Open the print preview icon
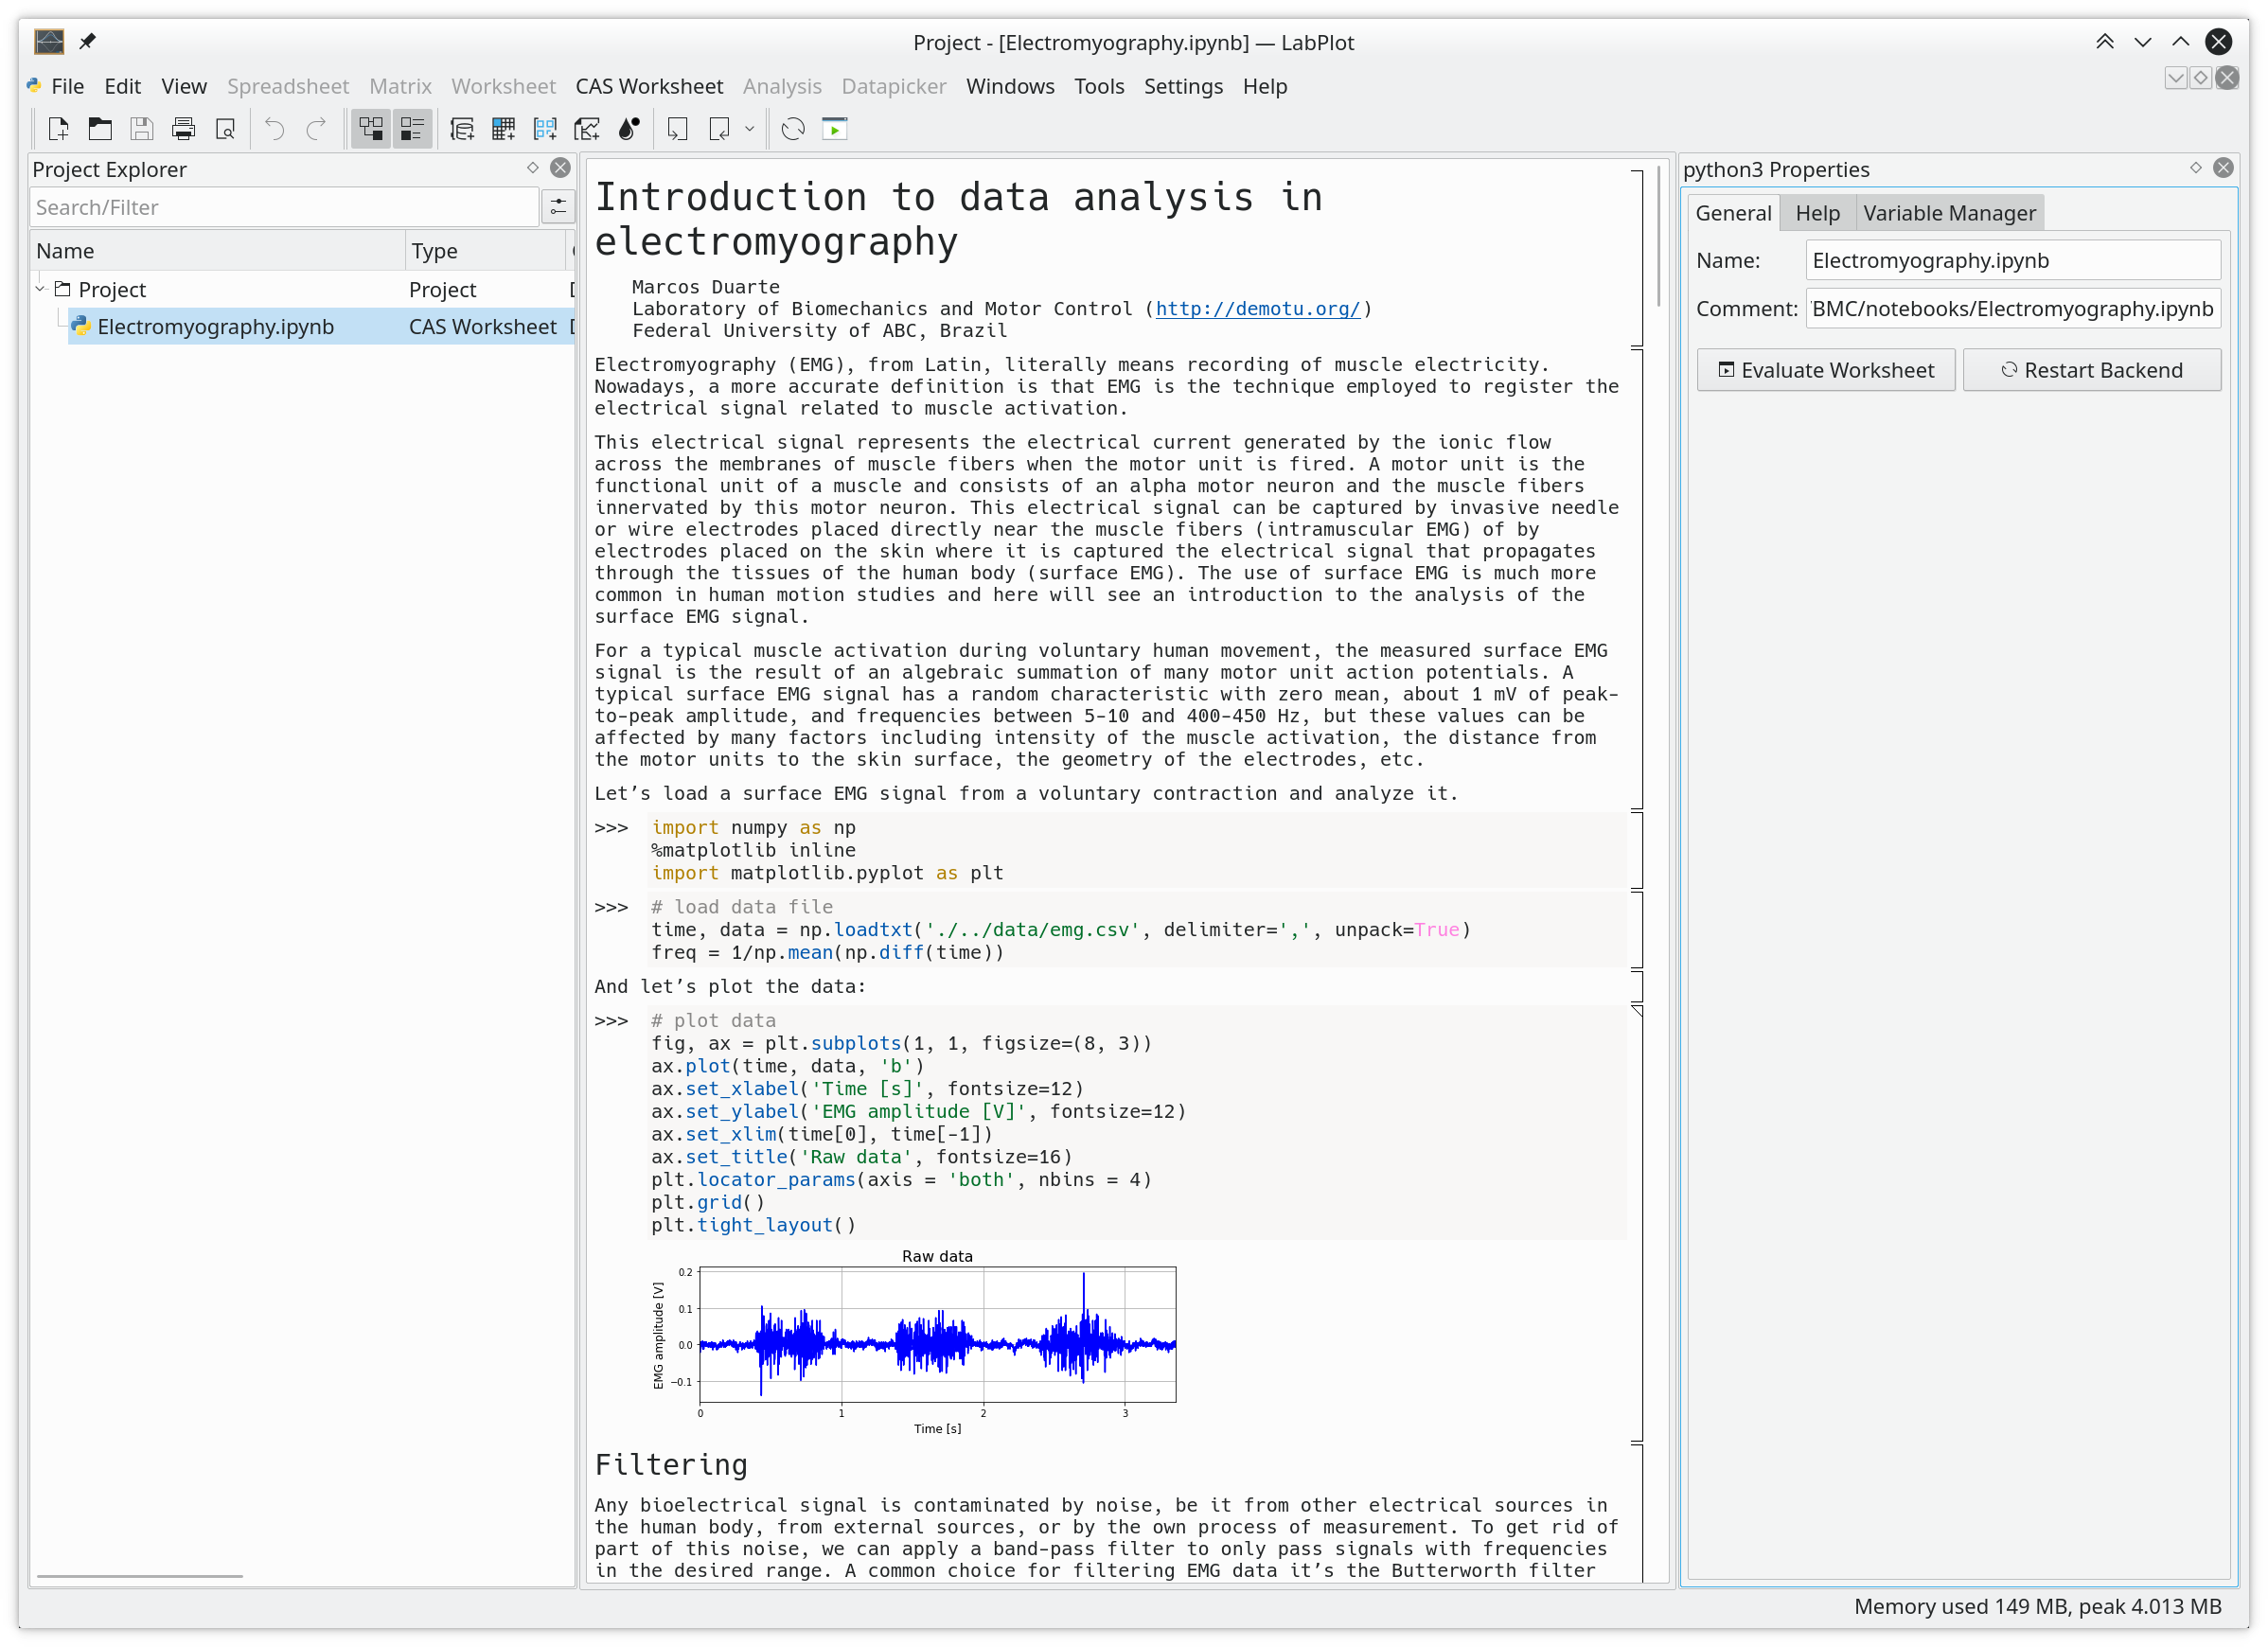The height and width of the screenshot is (1647, 2268). point(226,128)
